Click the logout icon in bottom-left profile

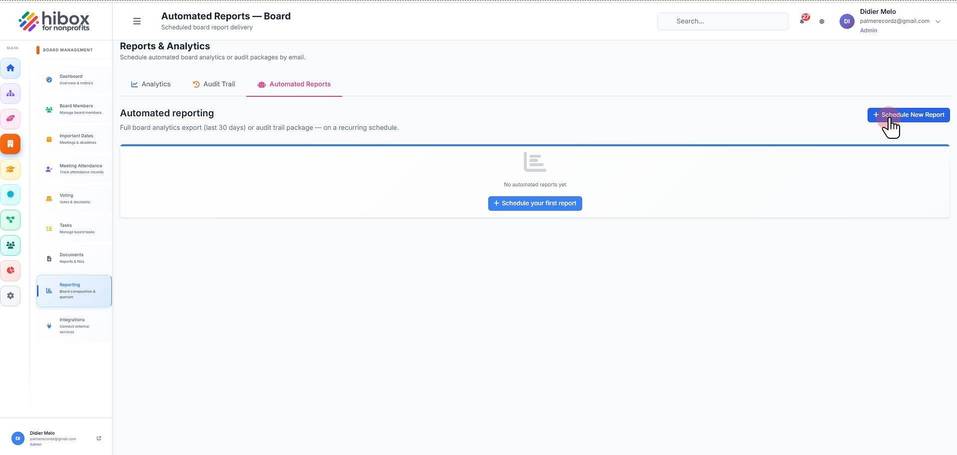coord(99,439)
